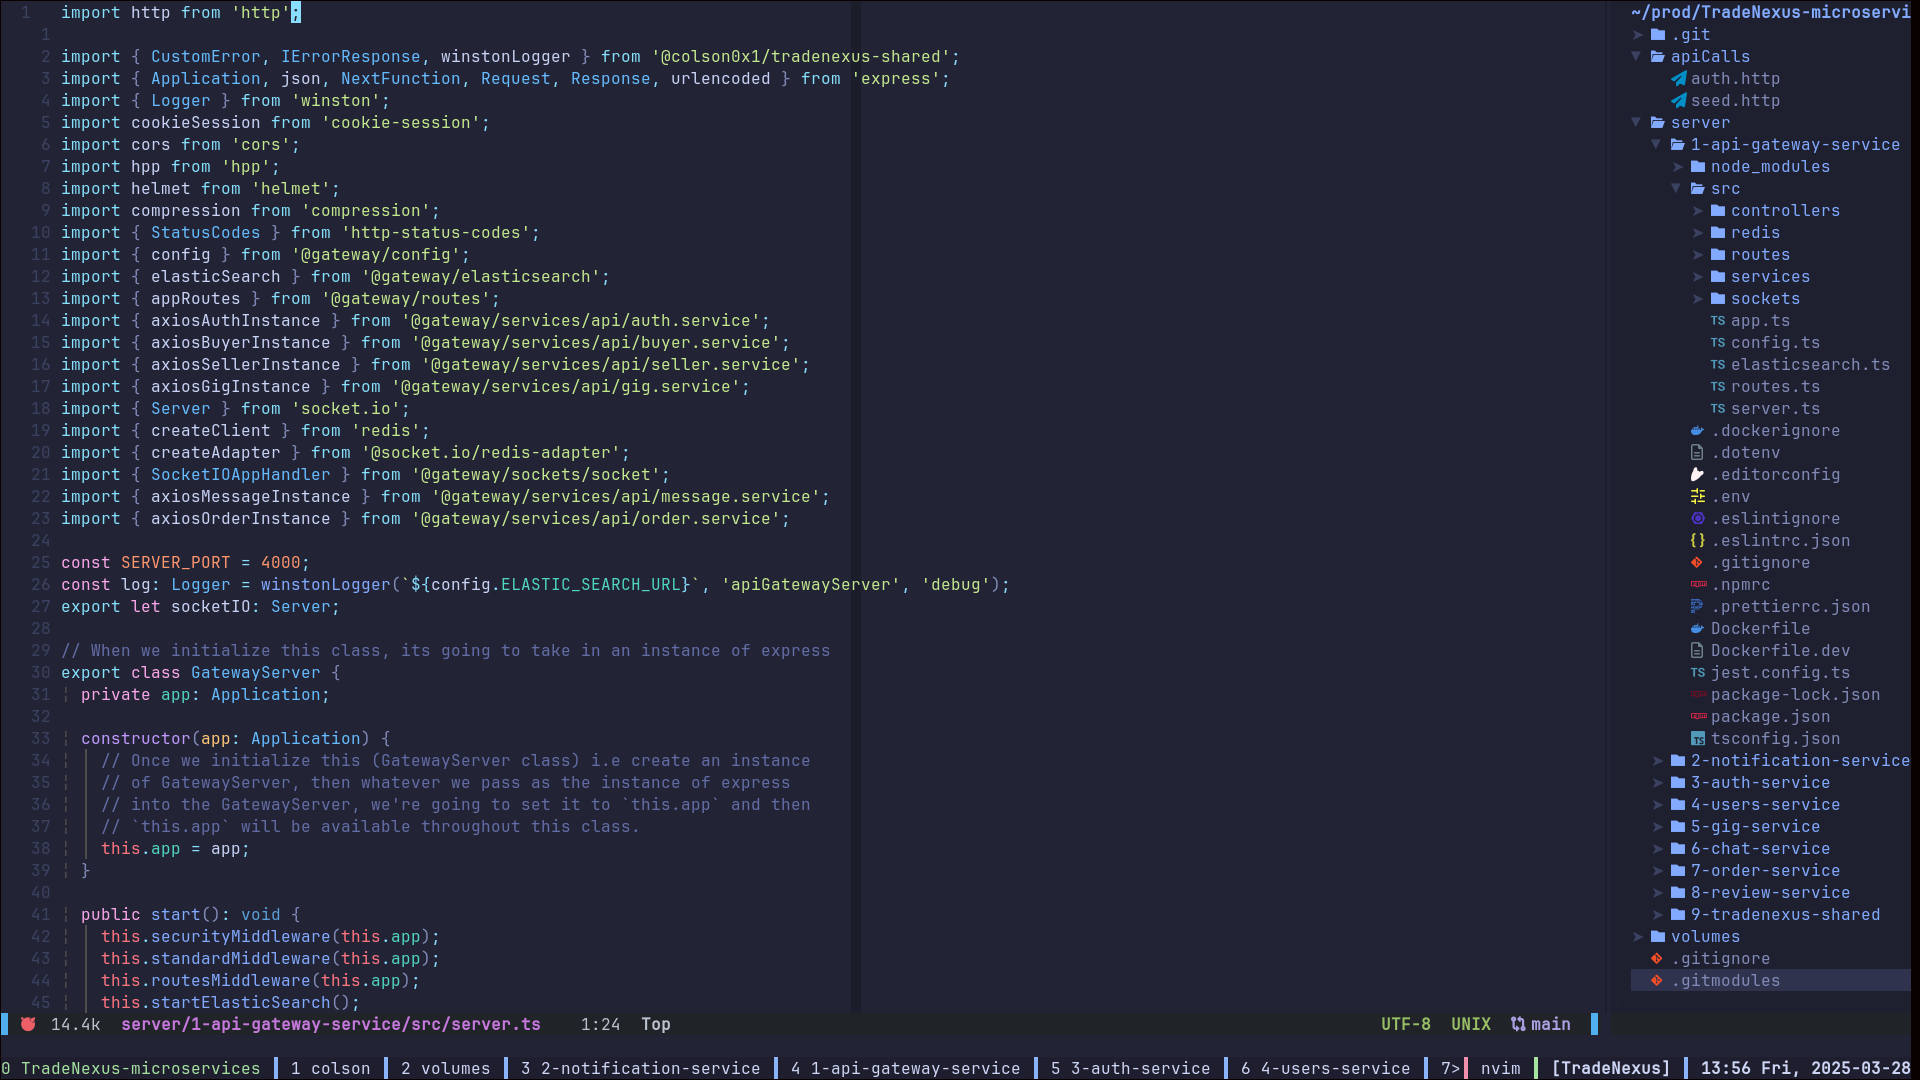This screenshot has width=1920, height=1080.
Task: Click the .editorconfig icon
Action: pos(1697,475)
